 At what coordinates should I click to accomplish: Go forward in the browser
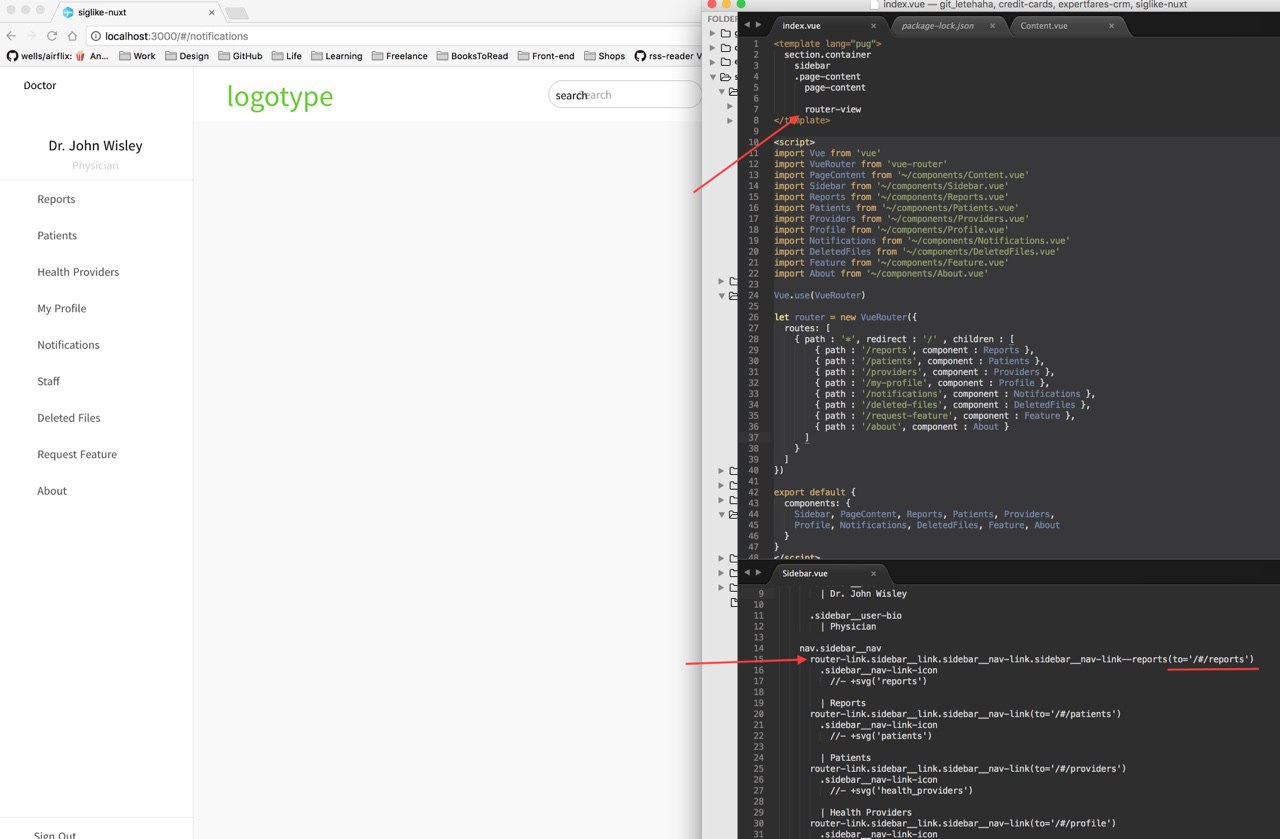(32, 36)
